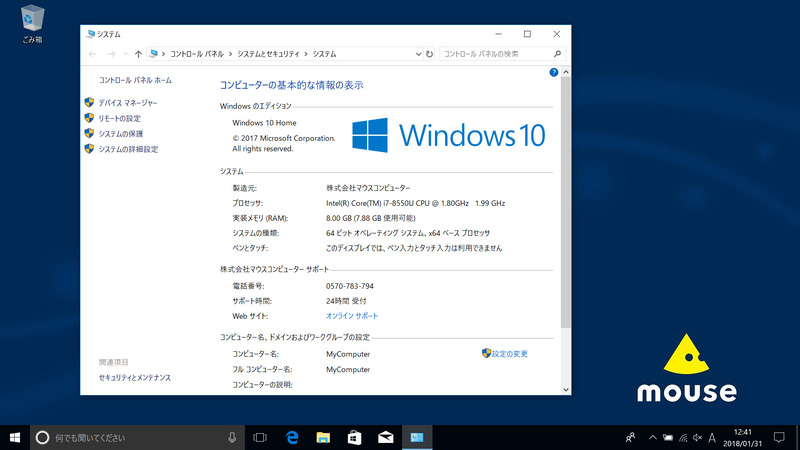Click the computer icon in address bar

(x=154, y=54)
